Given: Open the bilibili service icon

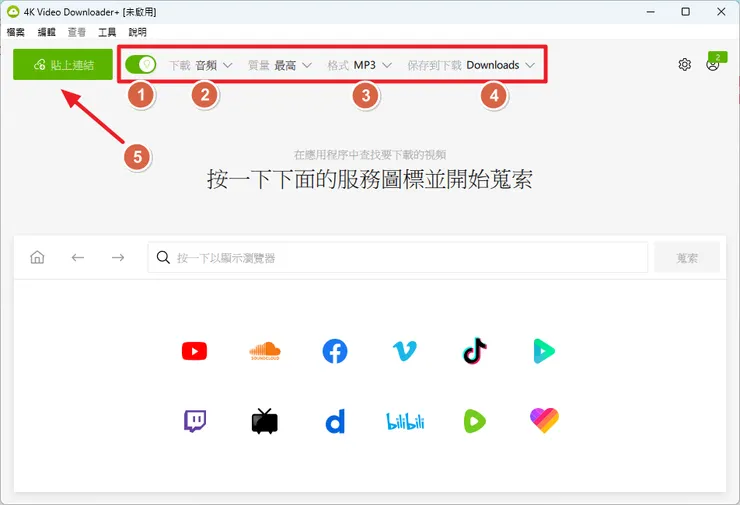Looking at the screenshot, I should [x=405, y=421].
